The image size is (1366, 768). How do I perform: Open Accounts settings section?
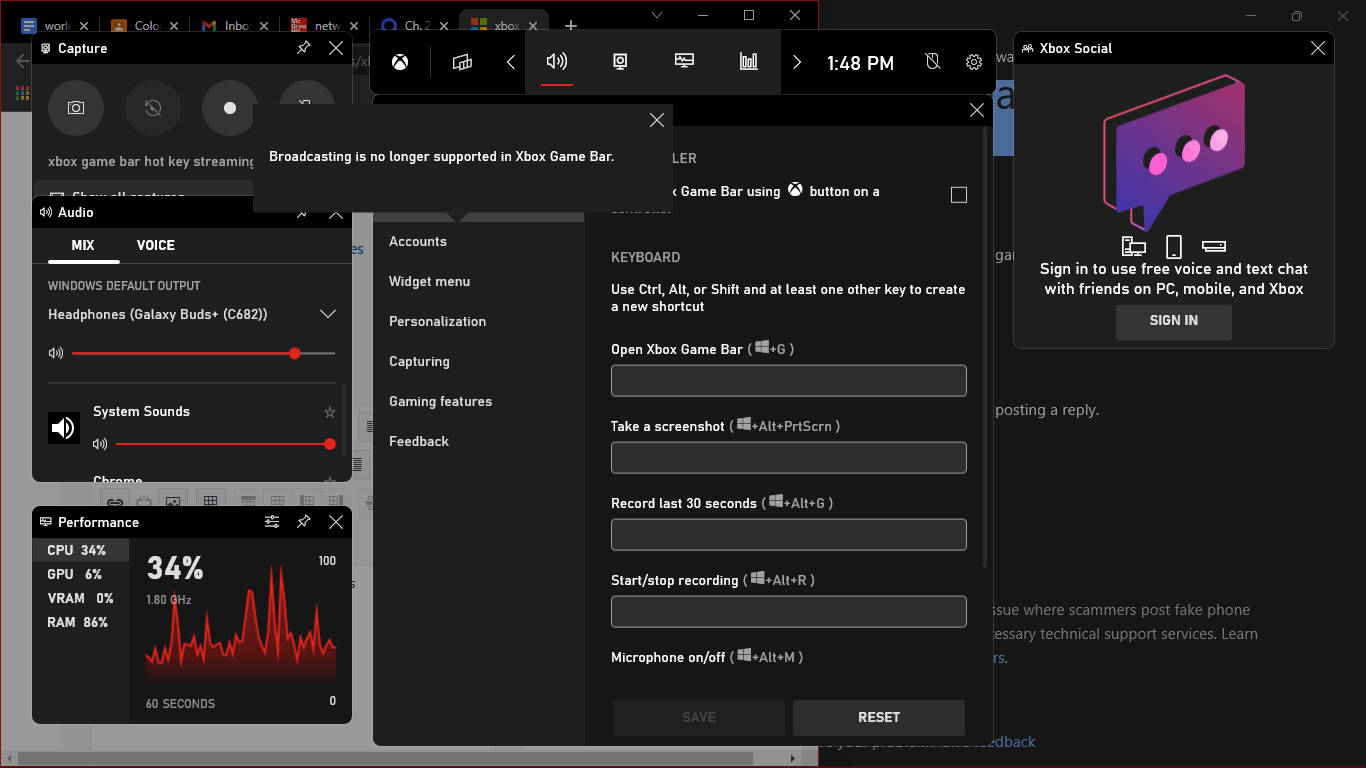tap(479, 241)
